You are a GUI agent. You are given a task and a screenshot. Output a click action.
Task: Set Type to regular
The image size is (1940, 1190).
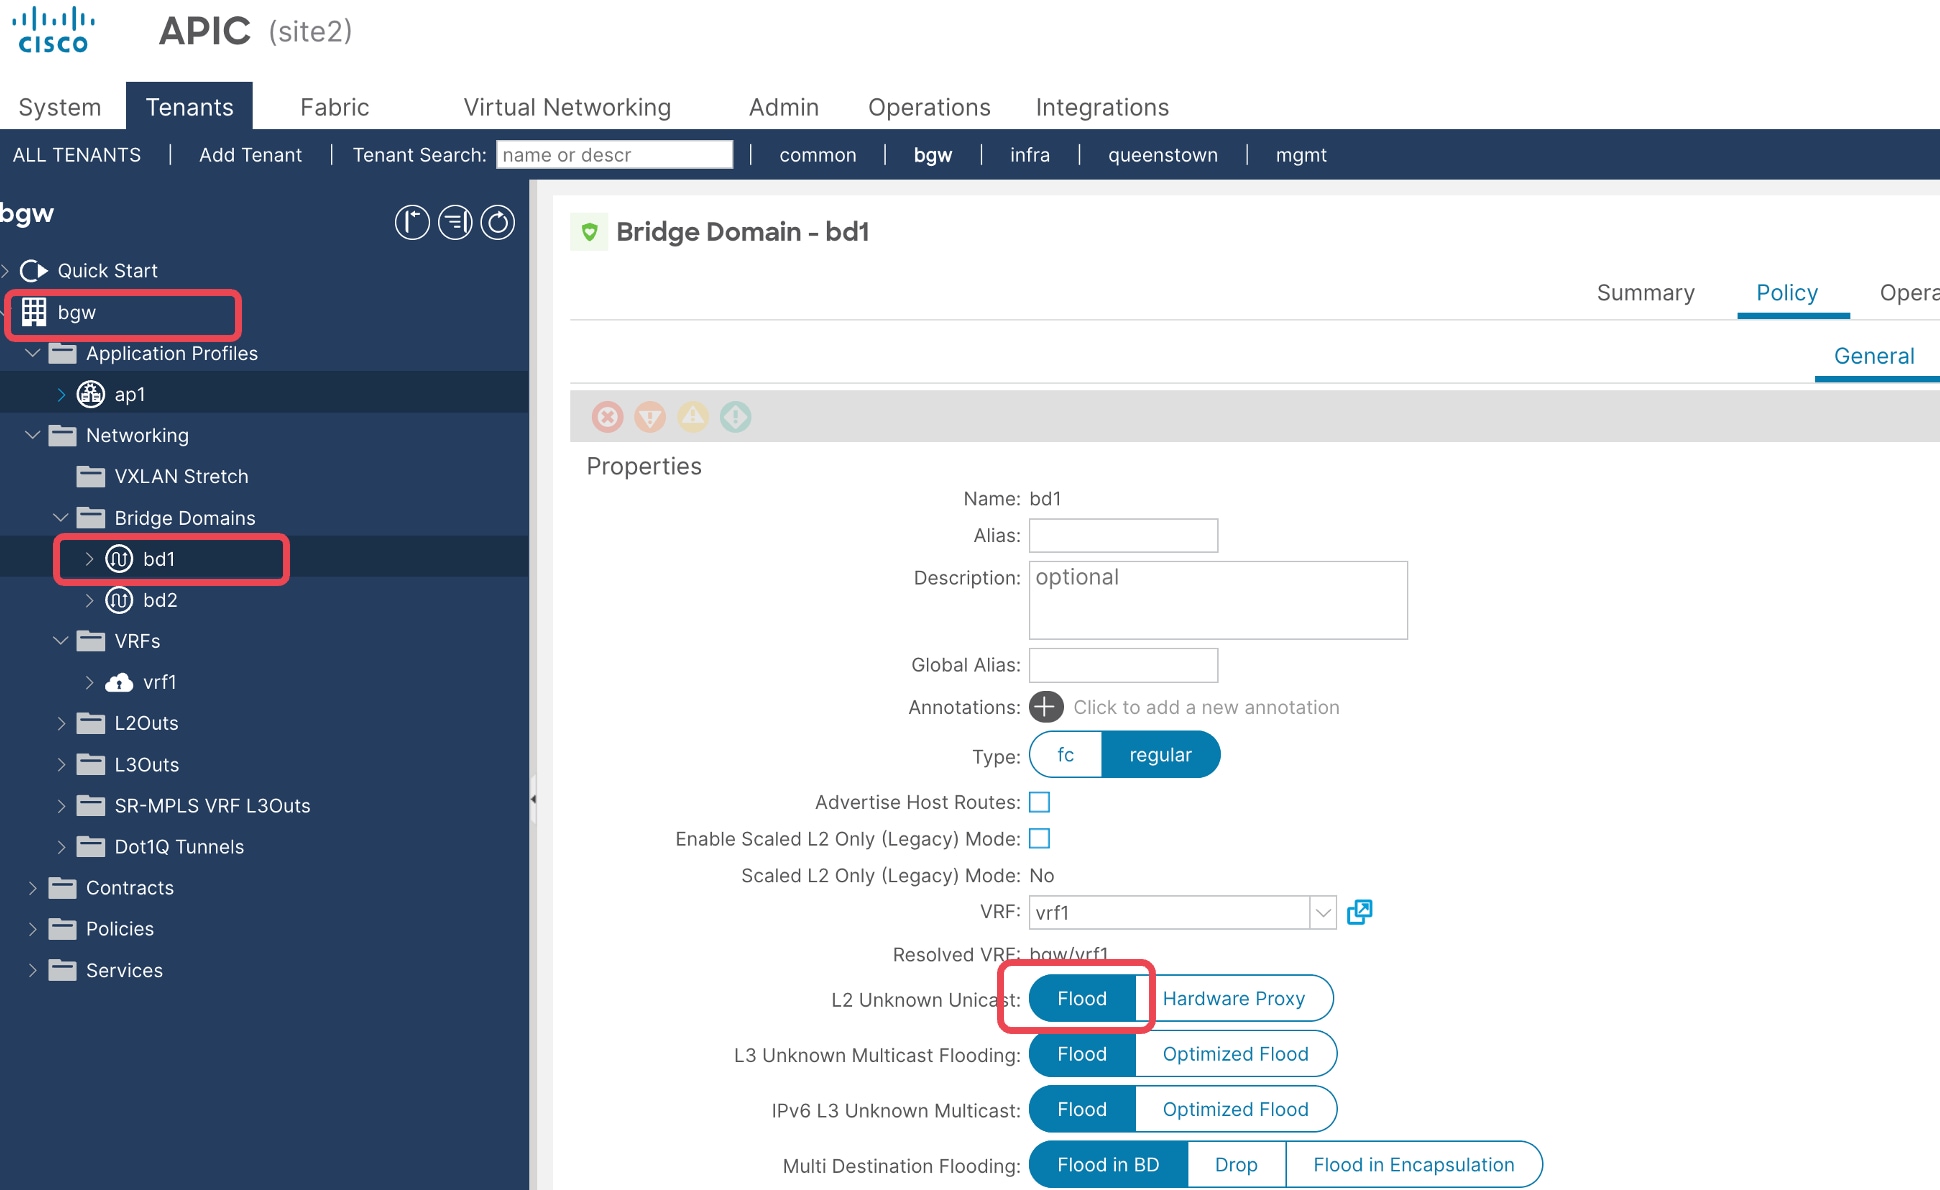[1160, 755]
